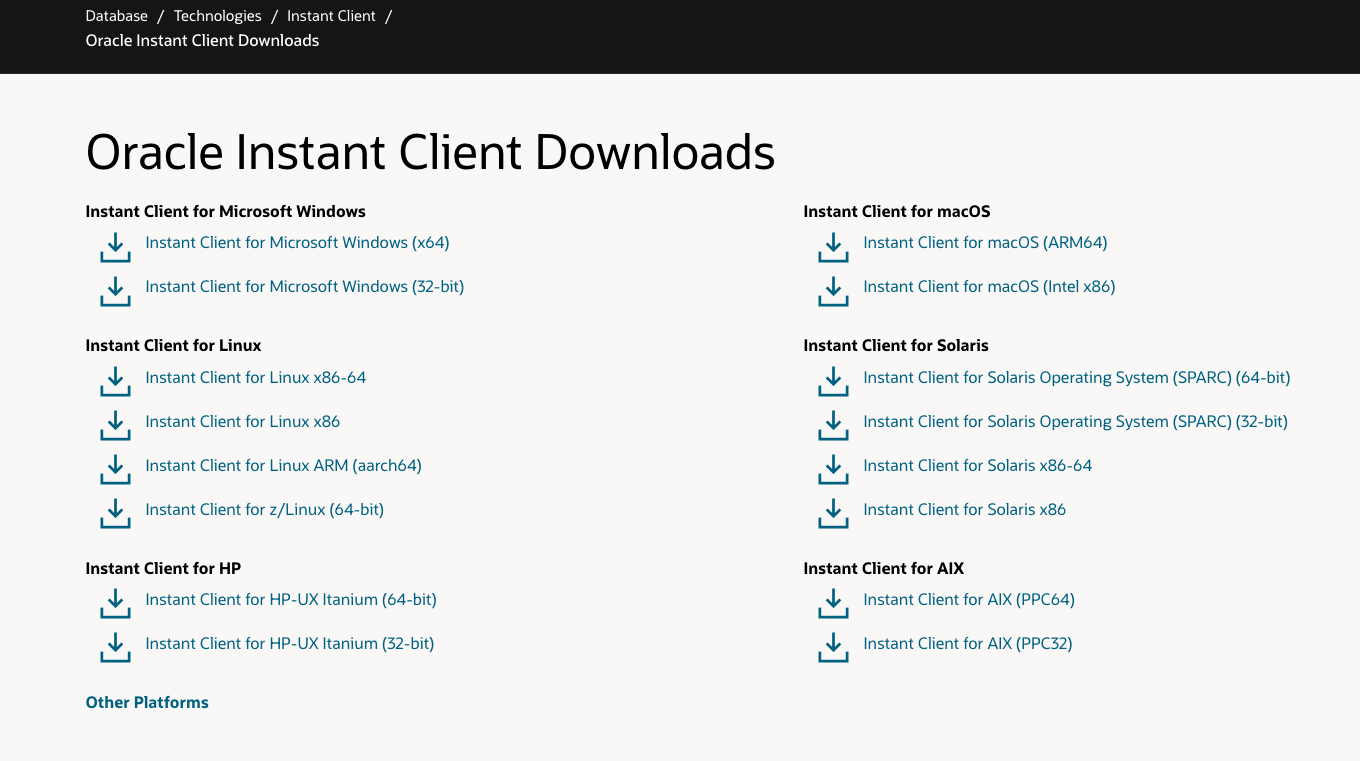
Task: Open Instant Client for AIX (PPC64) link
Action: [x=969, y=599]
